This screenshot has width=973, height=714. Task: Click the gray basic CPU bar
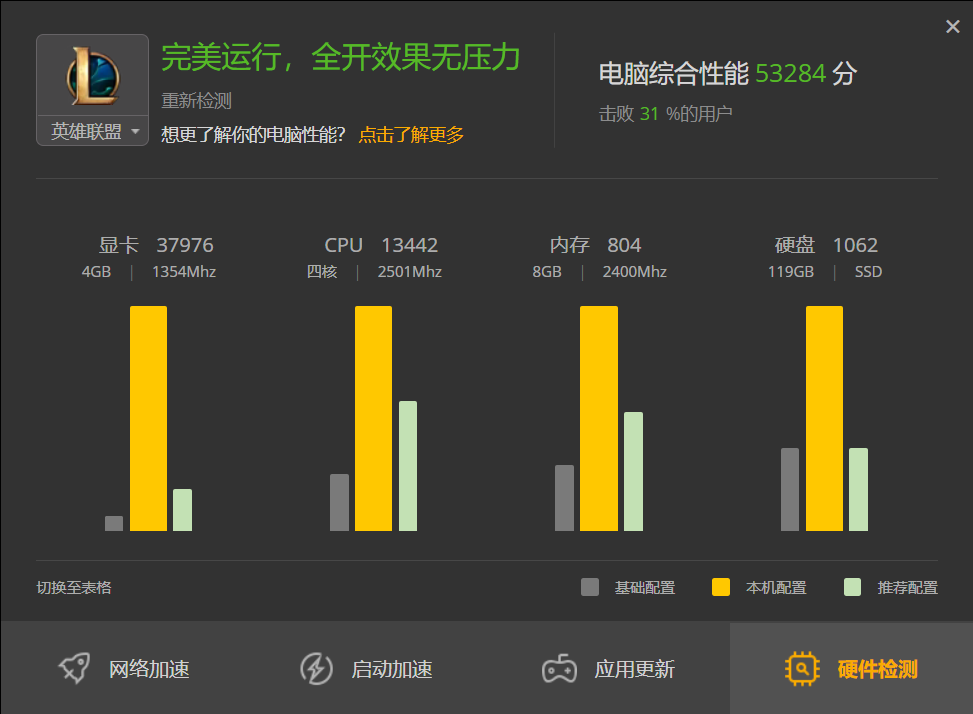(339, 502)
